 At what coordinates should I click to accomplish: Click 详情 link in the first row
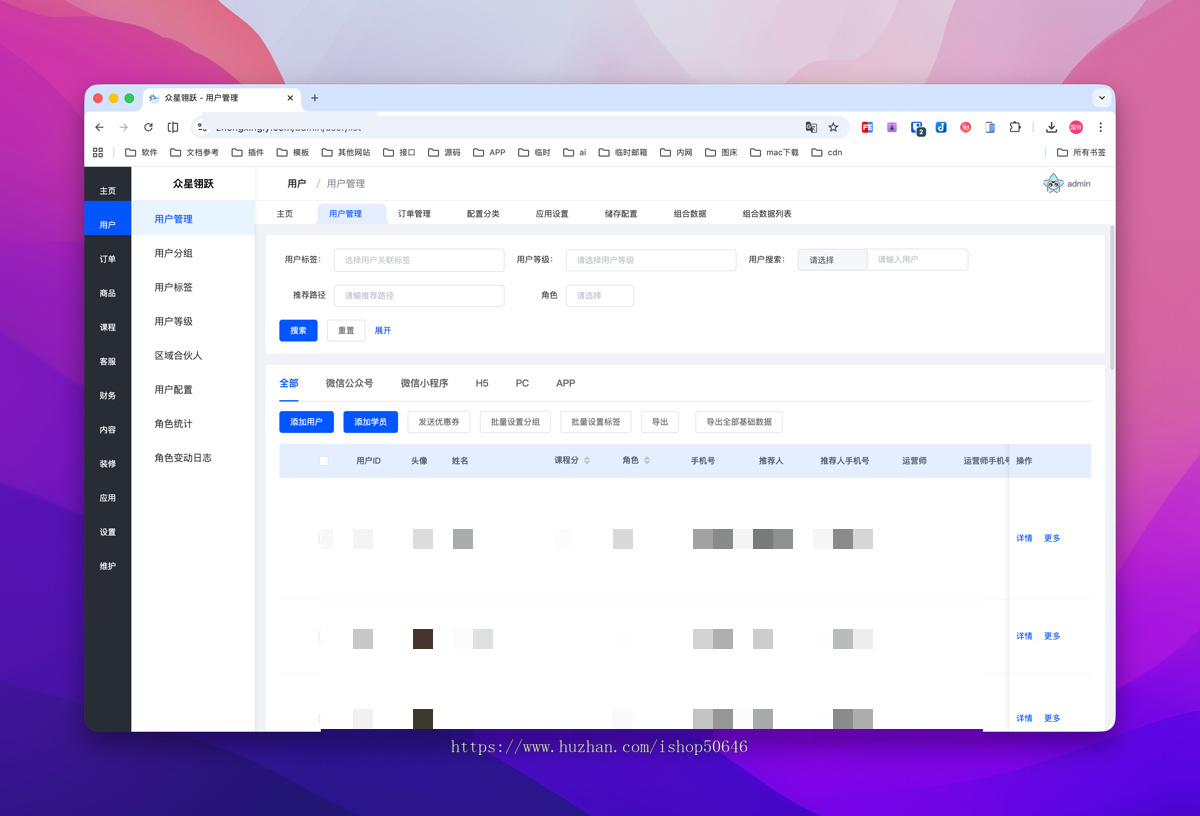click(x=1024, y=538)
